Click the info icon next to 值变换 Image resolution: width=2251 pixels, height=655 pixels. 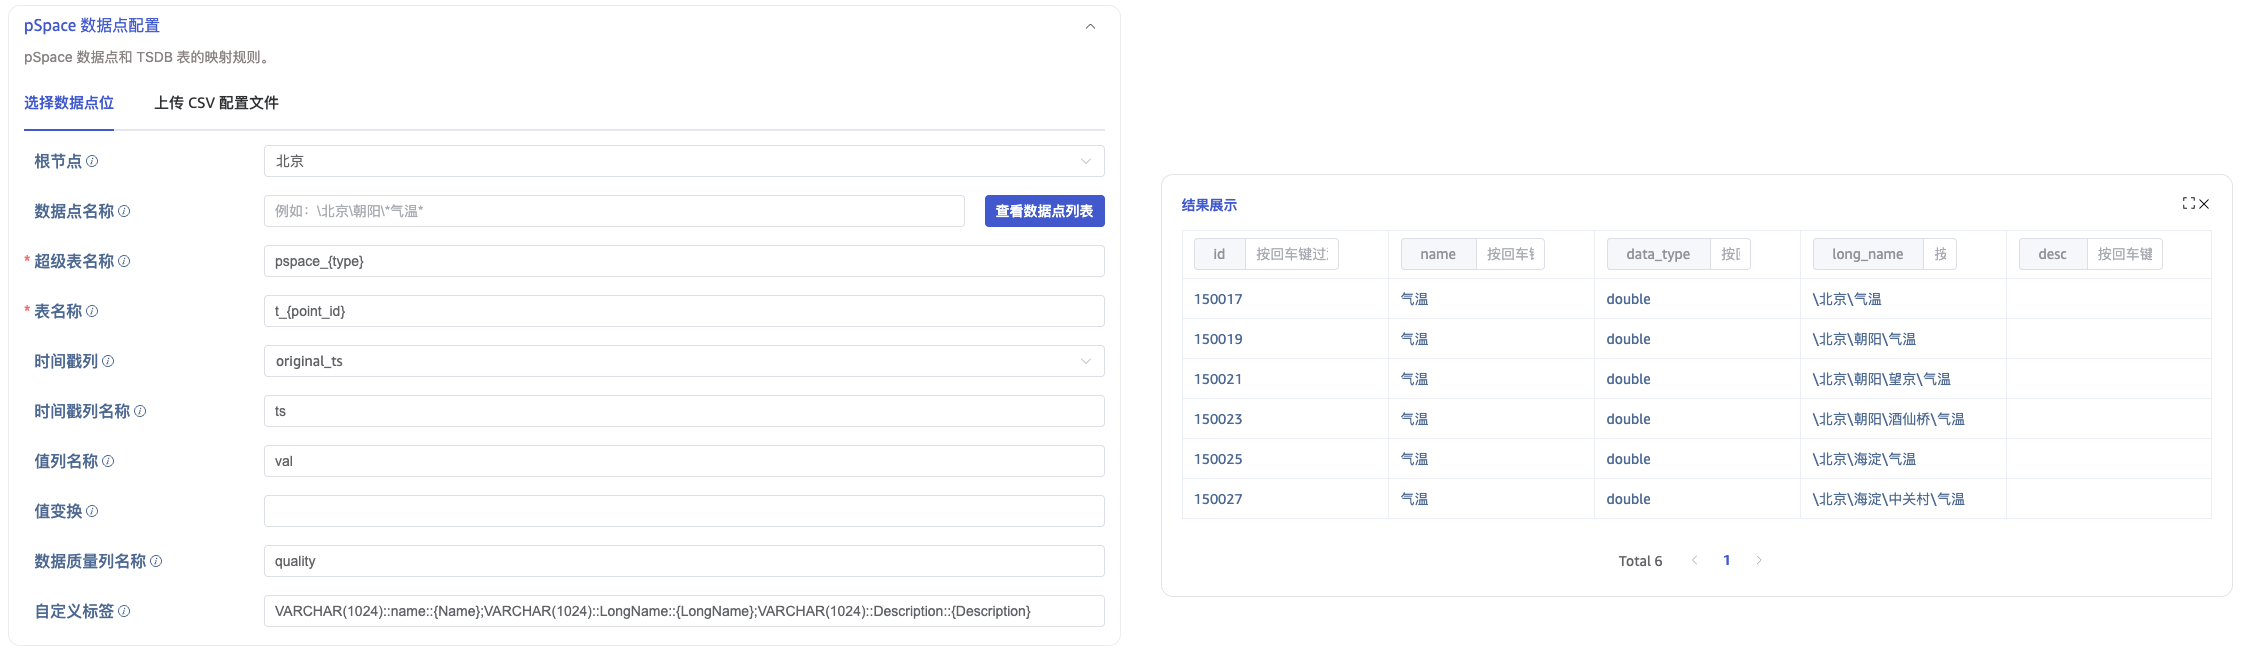[92, 511]
